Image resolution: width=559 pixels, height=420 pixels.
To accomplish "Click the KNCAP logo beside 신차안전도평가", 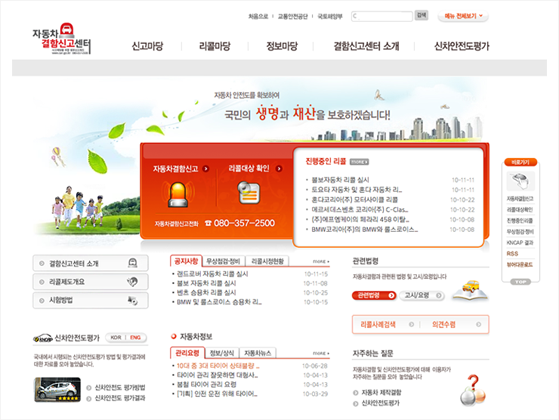I will [42, 338].
